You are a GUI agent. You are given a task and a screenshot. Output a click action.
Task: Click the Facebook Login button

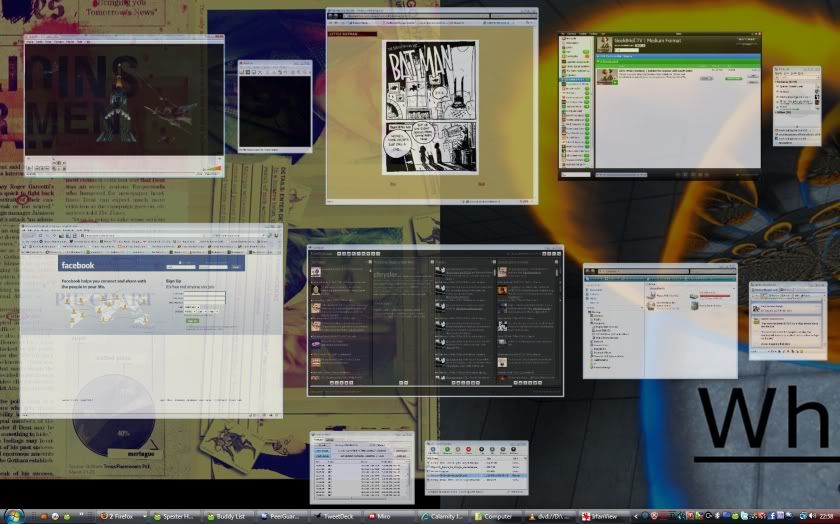pyautogui.click(x=236, y=267)
